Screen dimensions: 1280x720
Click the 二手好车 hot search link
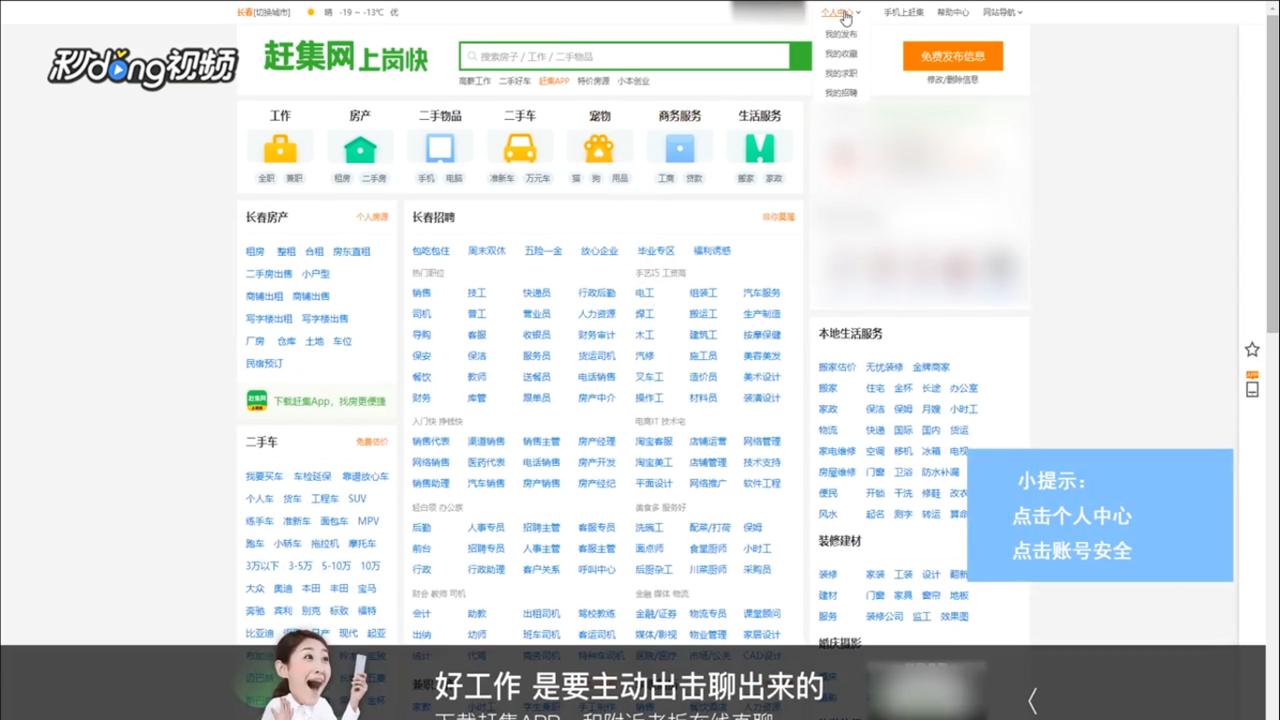point(515,81)
